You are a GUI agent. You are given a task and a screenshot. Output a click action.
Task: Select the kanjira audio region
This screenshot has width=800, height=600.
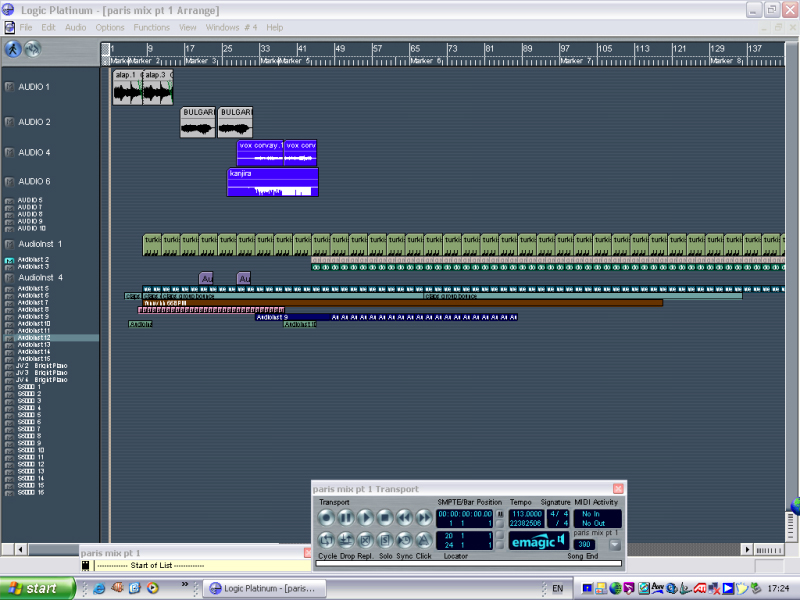(x=272, y=181)
